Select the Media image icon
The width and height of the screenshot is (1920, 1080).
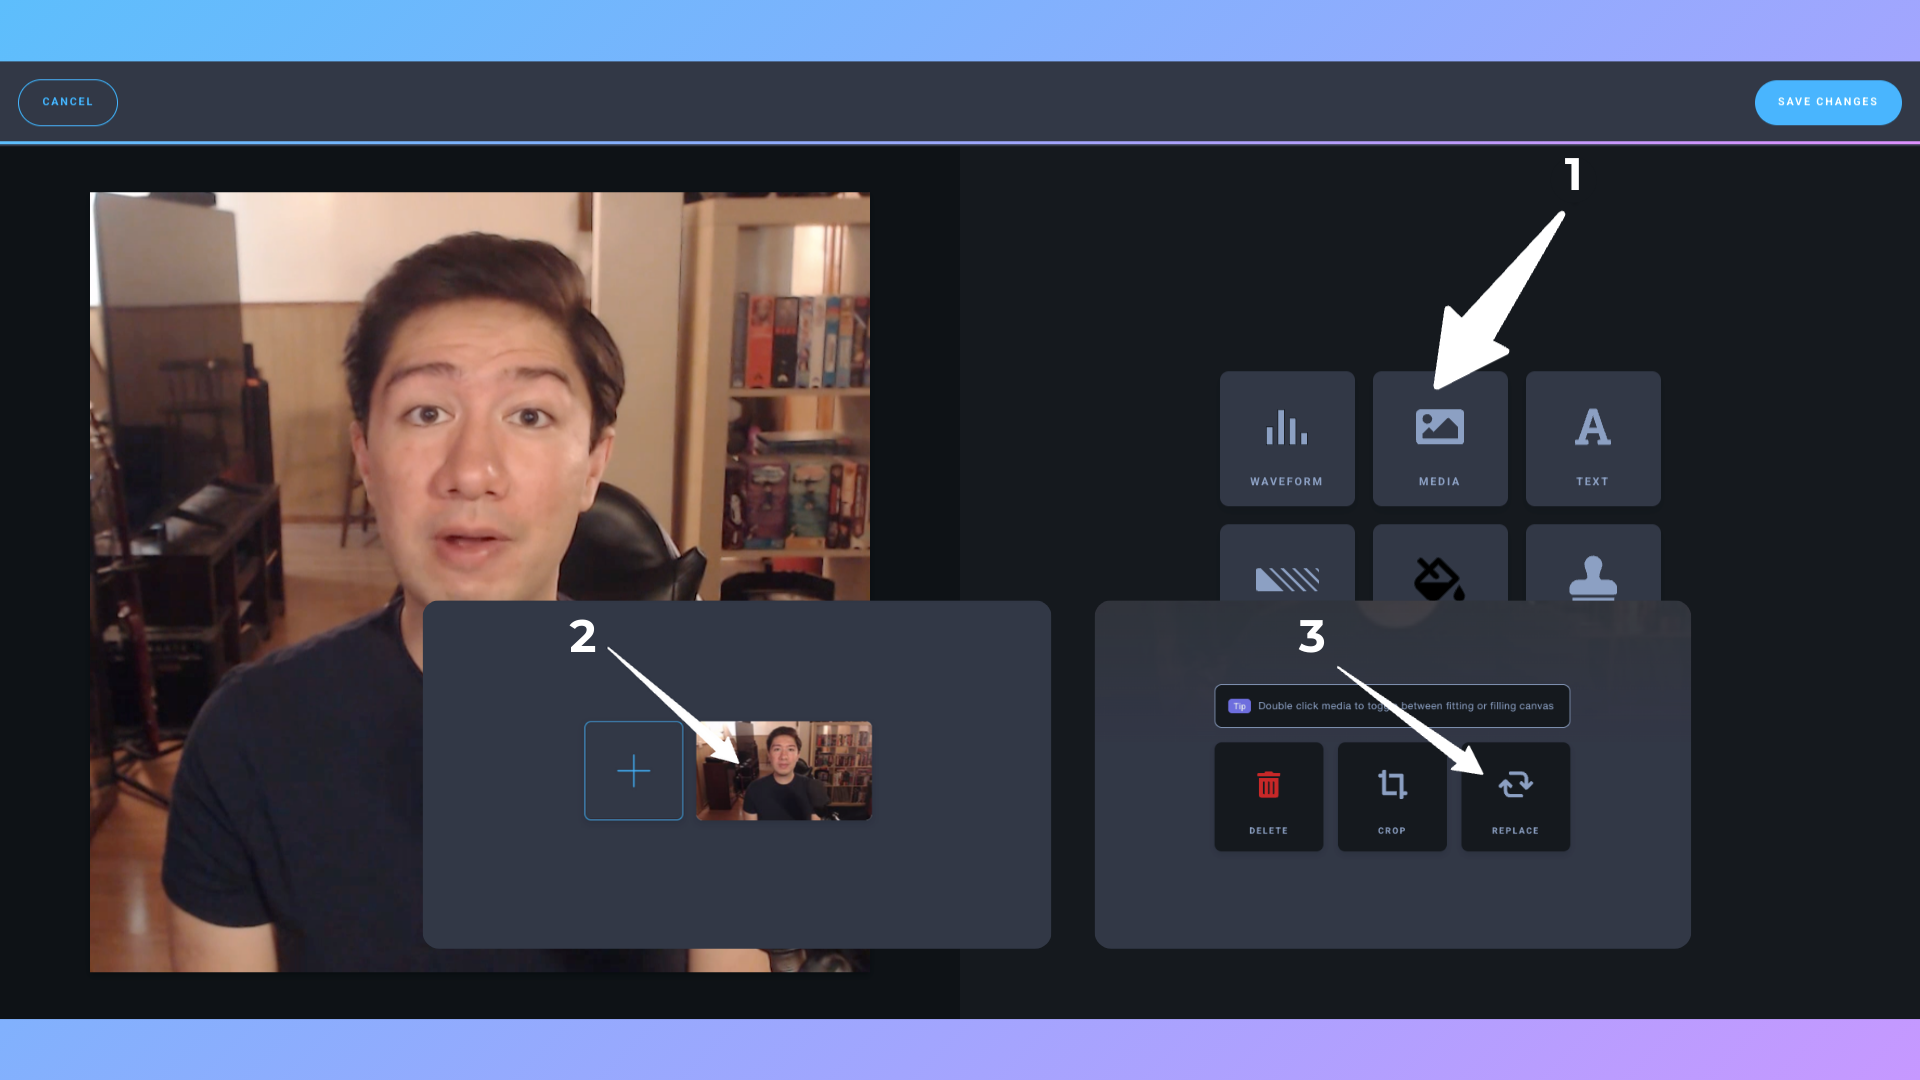tap(1439, 428)
